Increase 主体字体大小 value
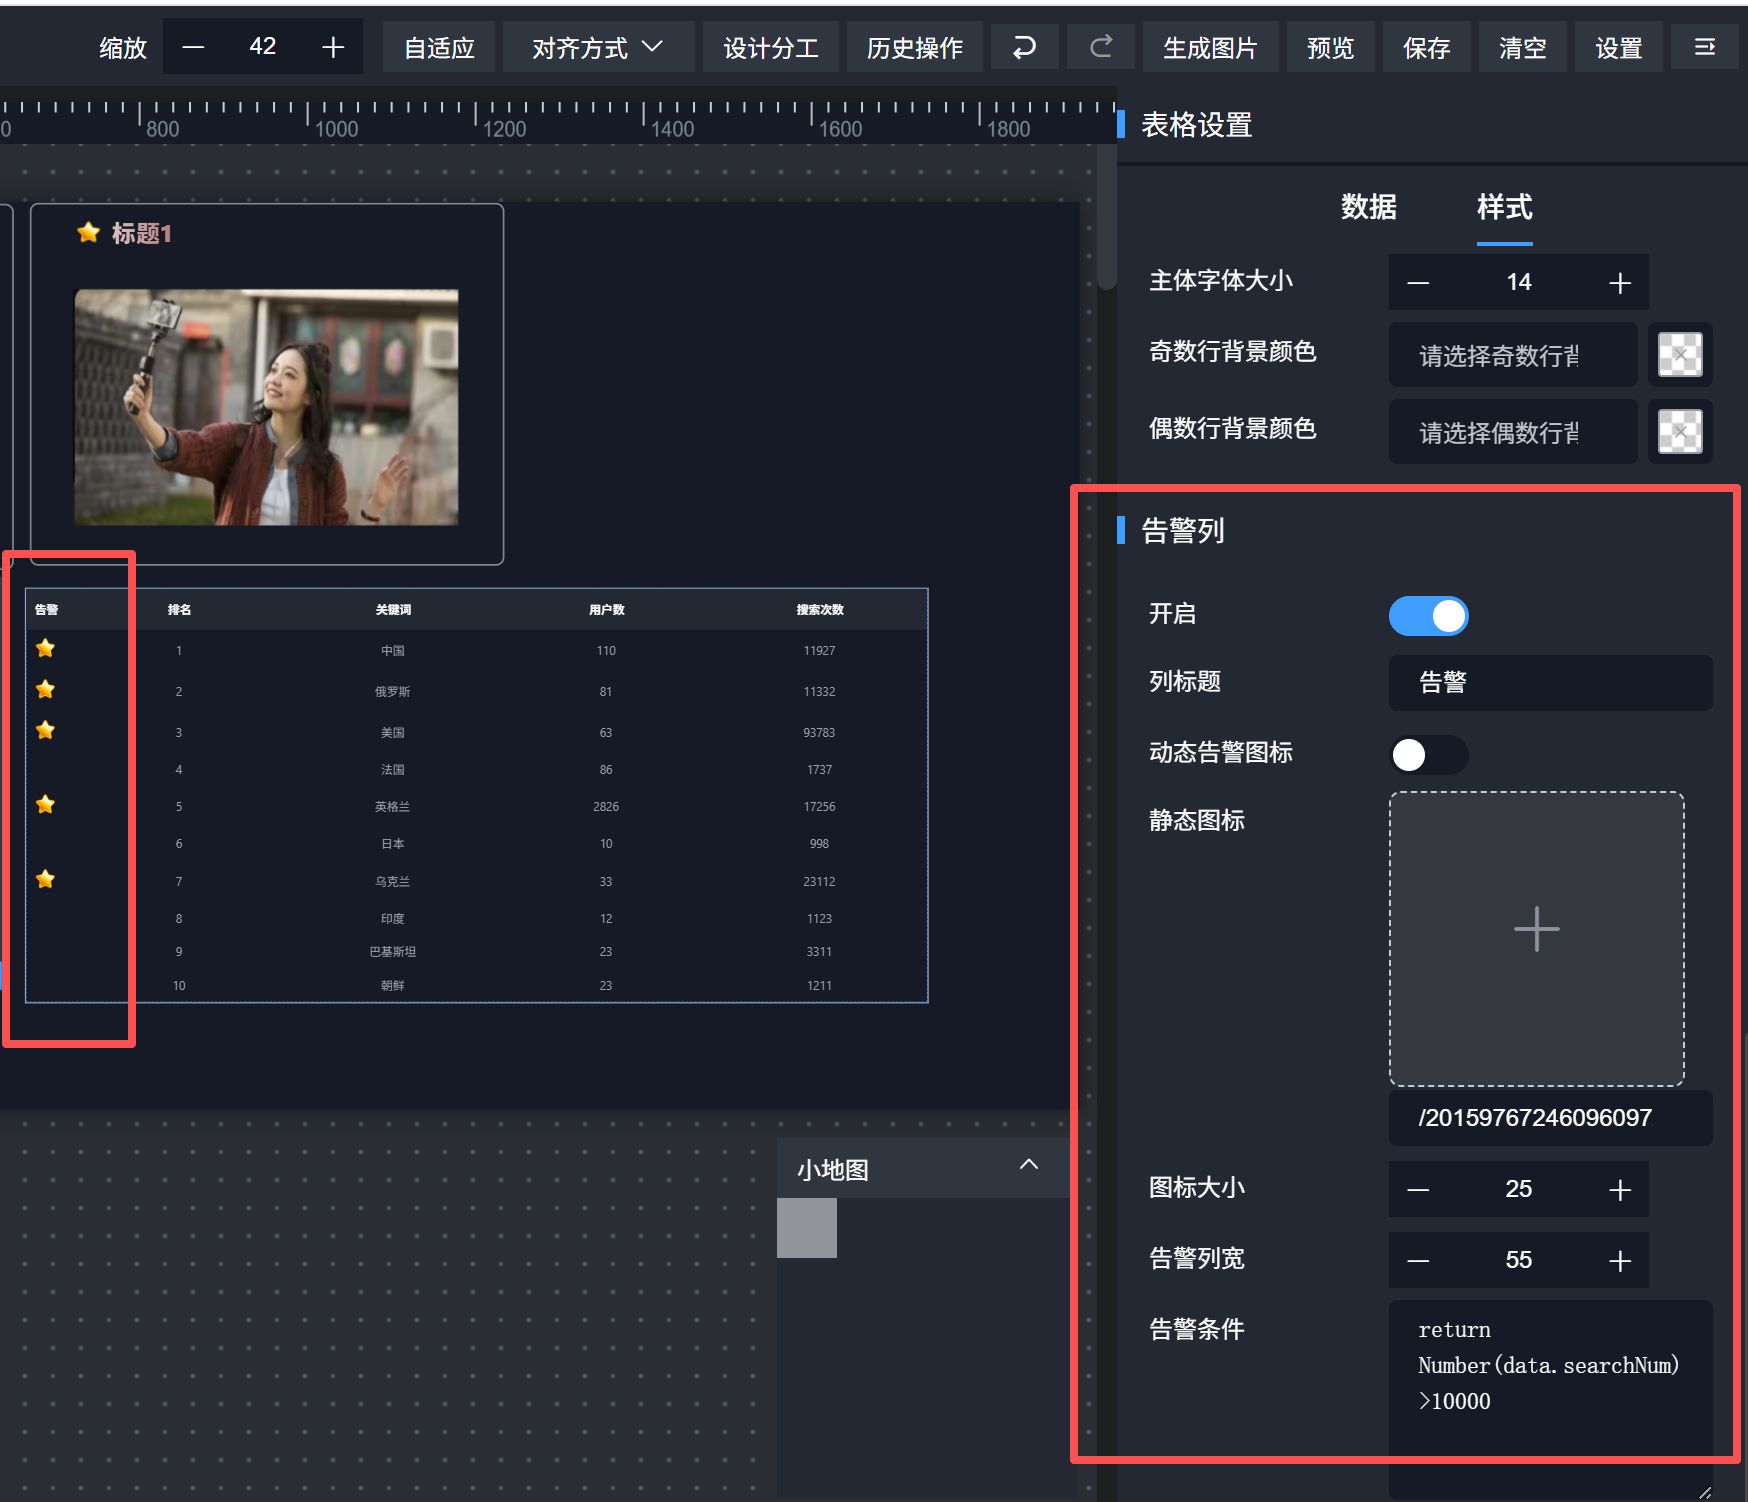This screenshot has height=1502, width=1748. [1620, 283]
